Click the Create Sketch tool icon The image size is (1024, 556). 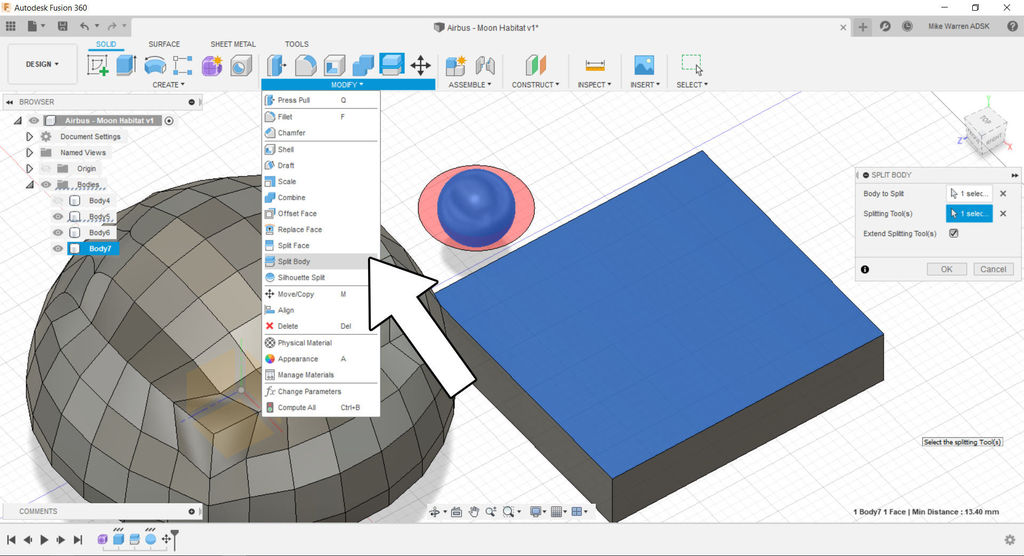pyautogui.click(x=98, y=65)
